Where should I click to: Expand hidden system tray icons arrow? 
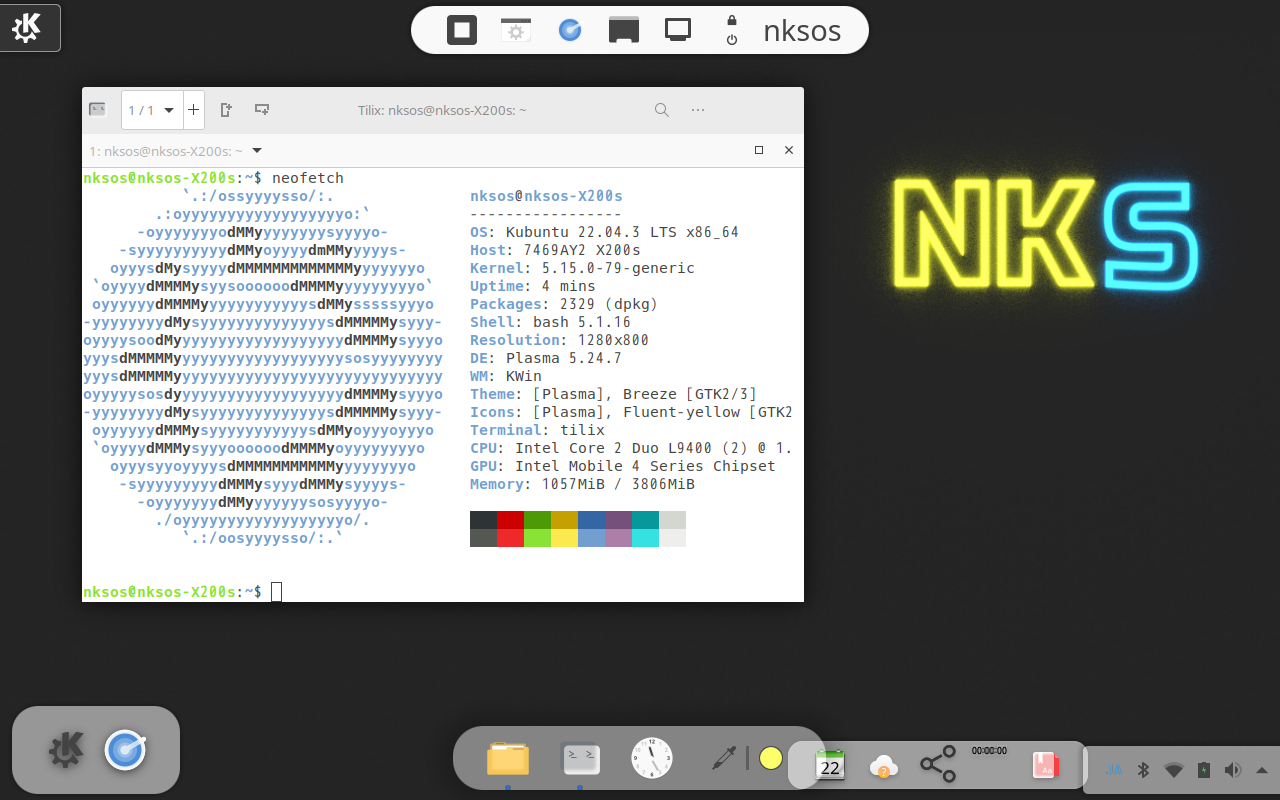point(1262,770)
